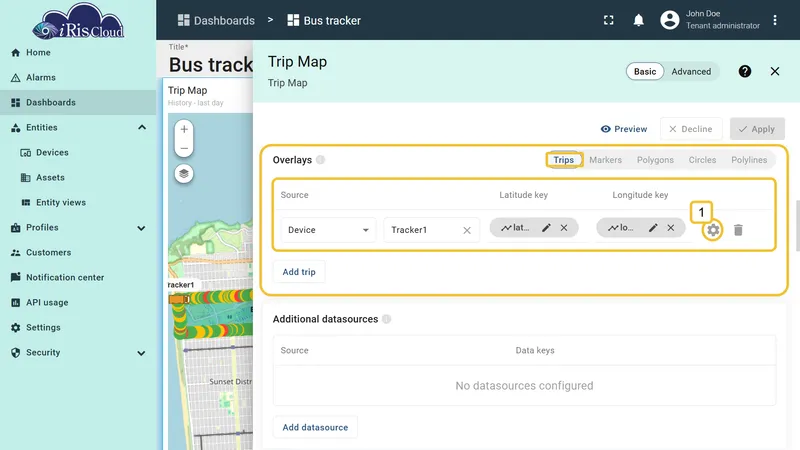Collapse the Entities section

[142, 128]
